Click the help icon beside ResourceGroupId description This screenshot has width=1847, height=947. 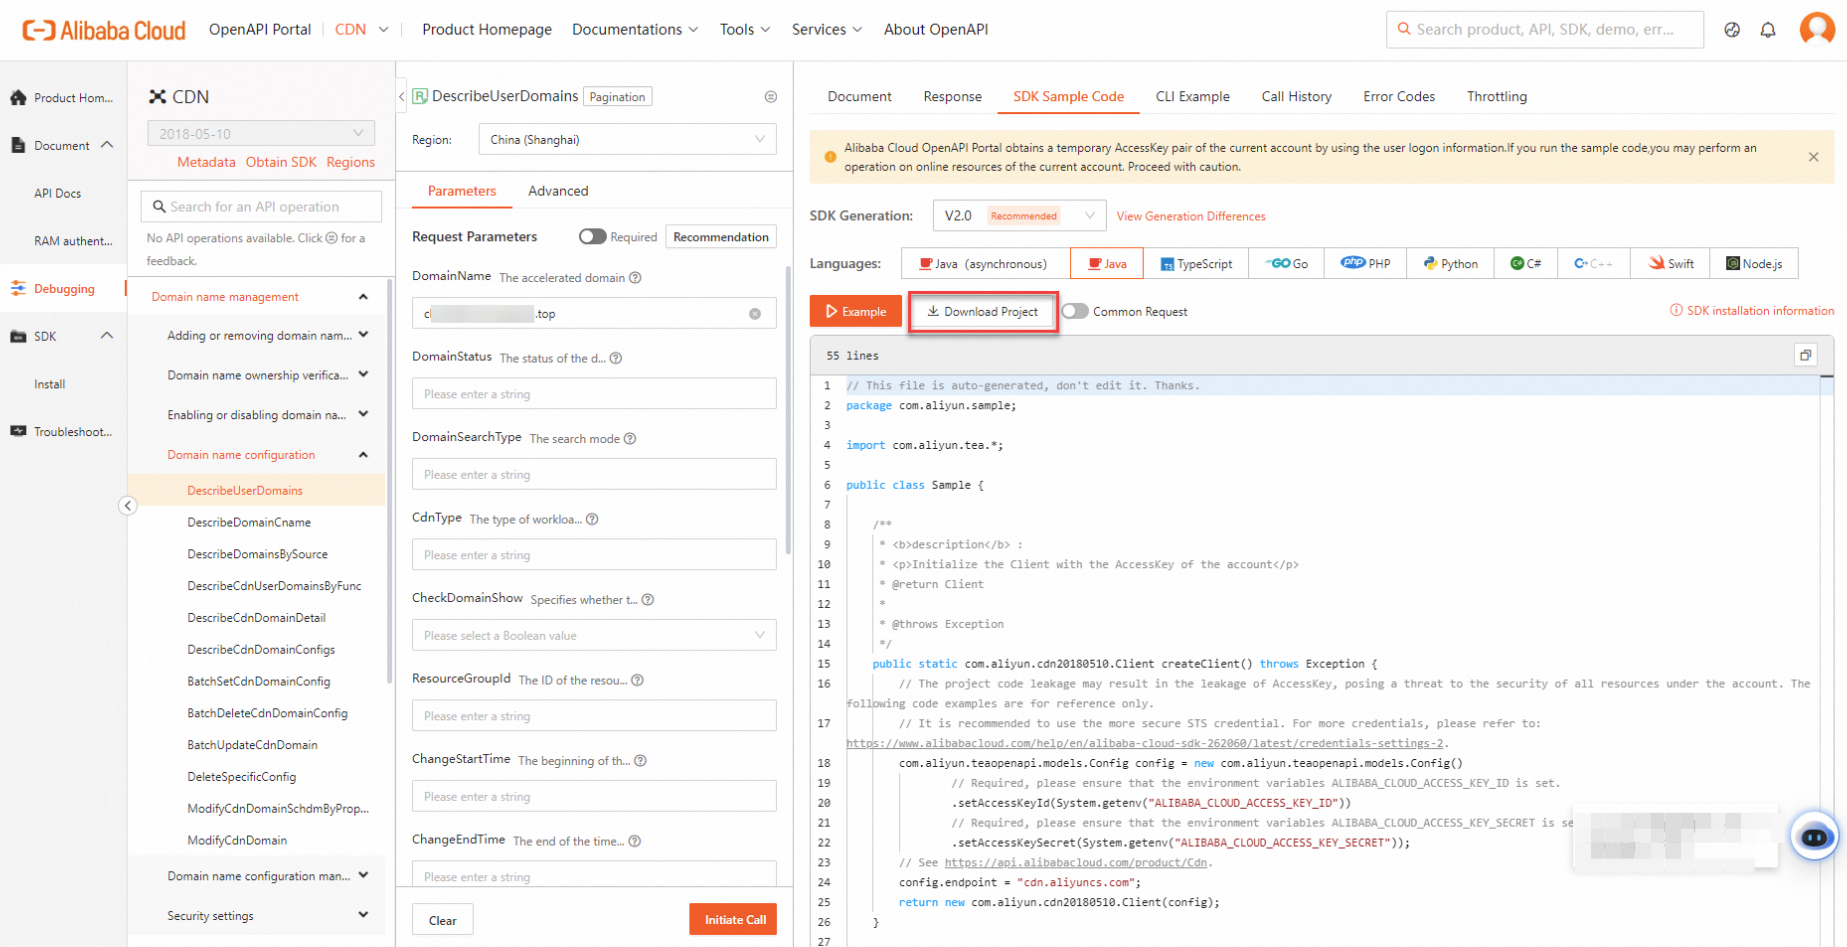pyautogui.click(x=637, y=680)
